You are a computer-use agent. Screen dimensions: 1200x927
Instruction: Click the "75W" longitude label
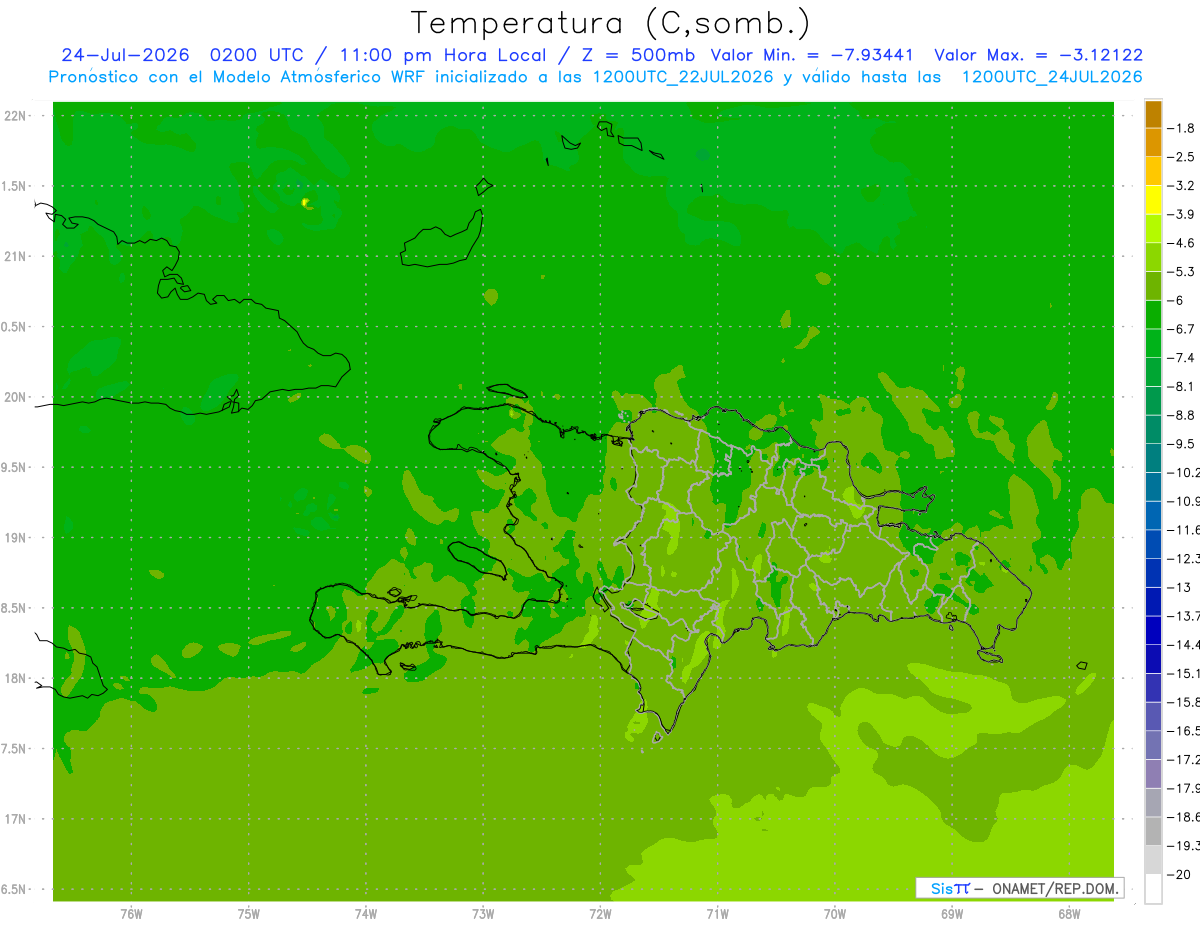coord(249,914)
